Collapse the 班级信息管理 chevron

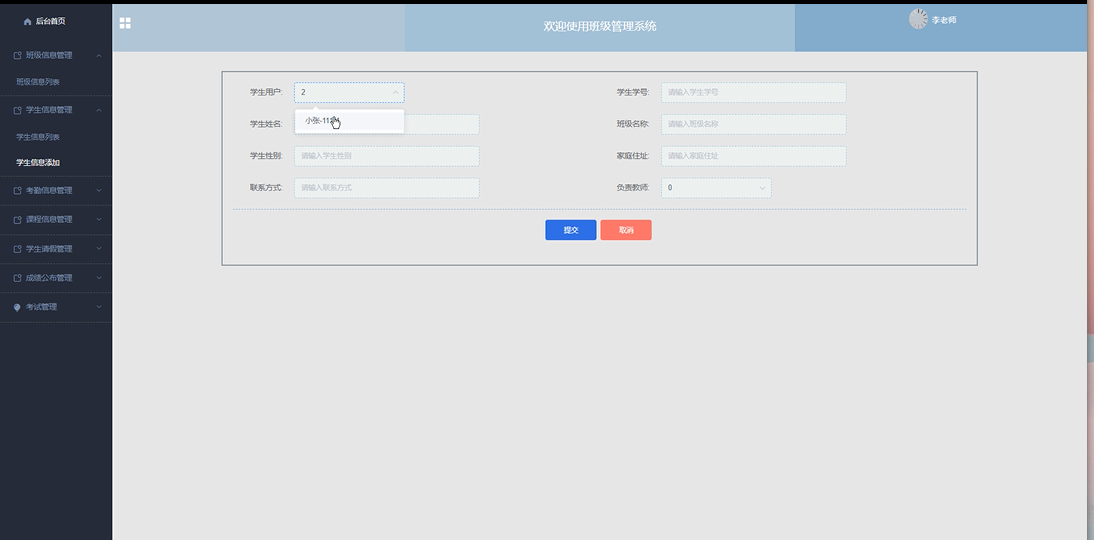point(98,55)
